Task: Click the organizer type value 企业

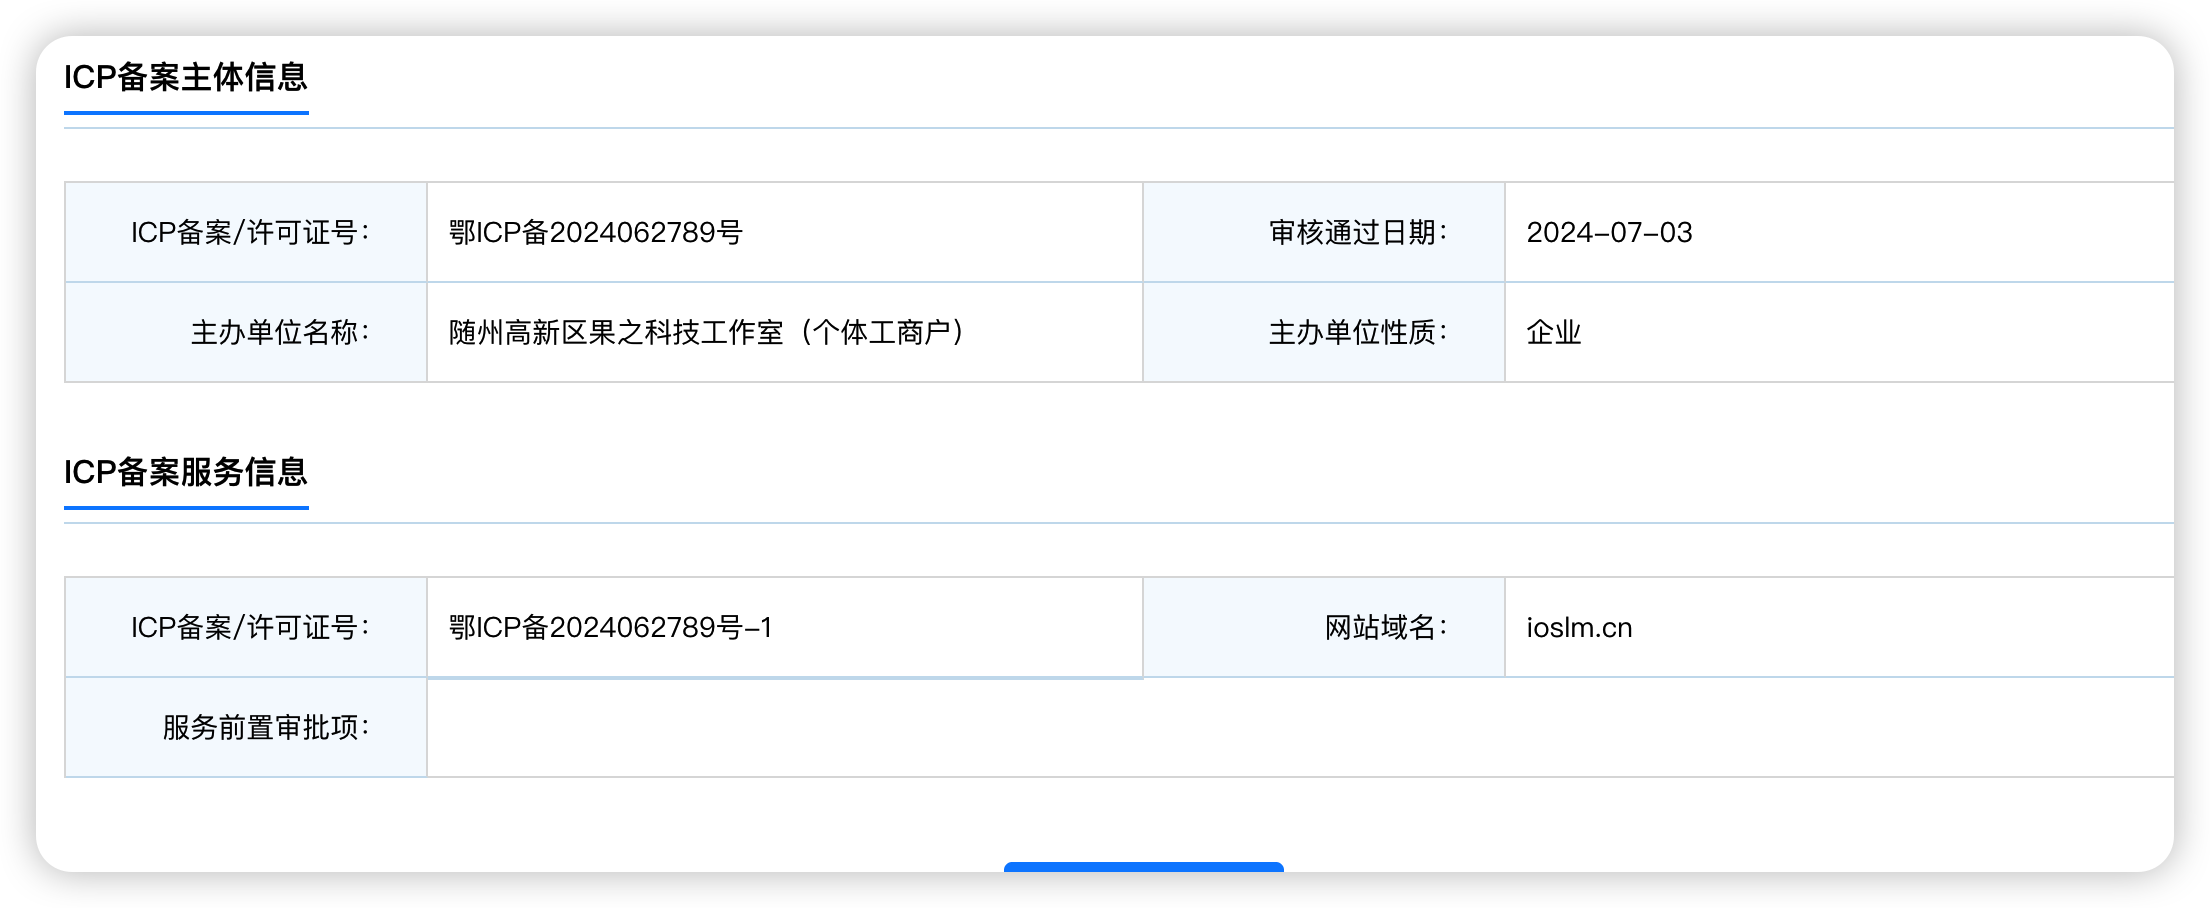Action: [1554, 332]
